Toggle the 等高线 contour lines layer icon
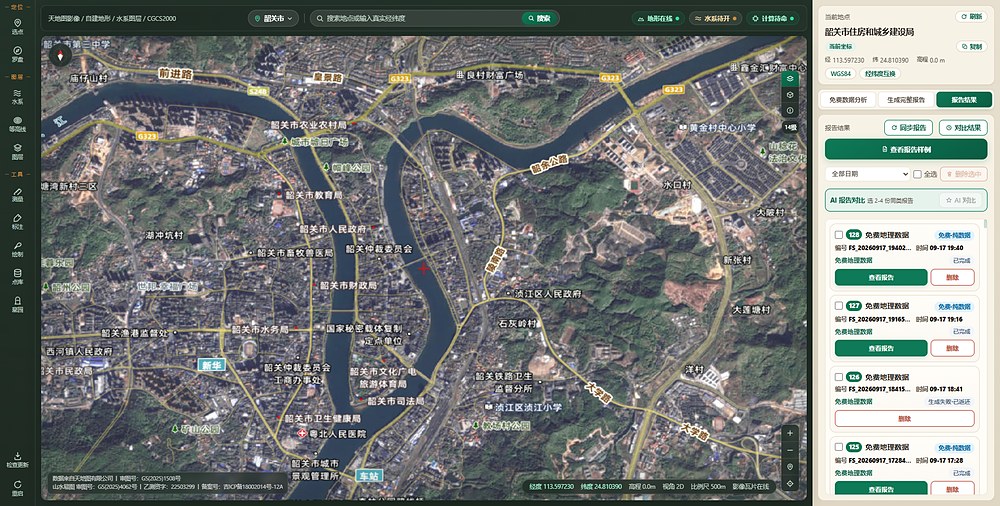The image size is (1000, 506). [x=17, y=124]
